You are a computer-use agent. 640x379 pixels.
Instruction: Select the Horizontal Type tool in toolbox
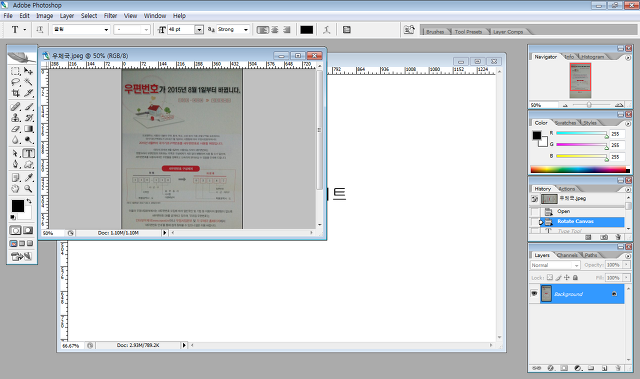[28, 153]
